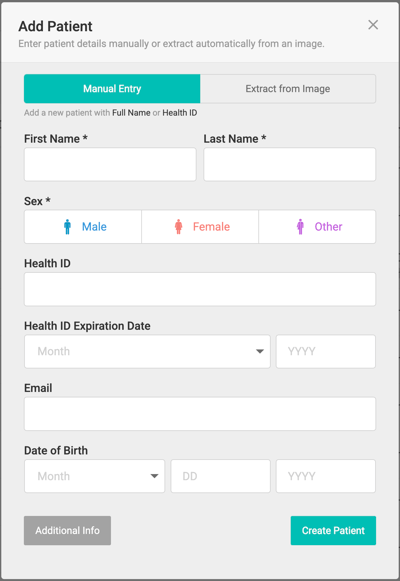Click into the Health ID field
Image resolution: width=400 pixels, height=581 pixels.
coord(200,289)
